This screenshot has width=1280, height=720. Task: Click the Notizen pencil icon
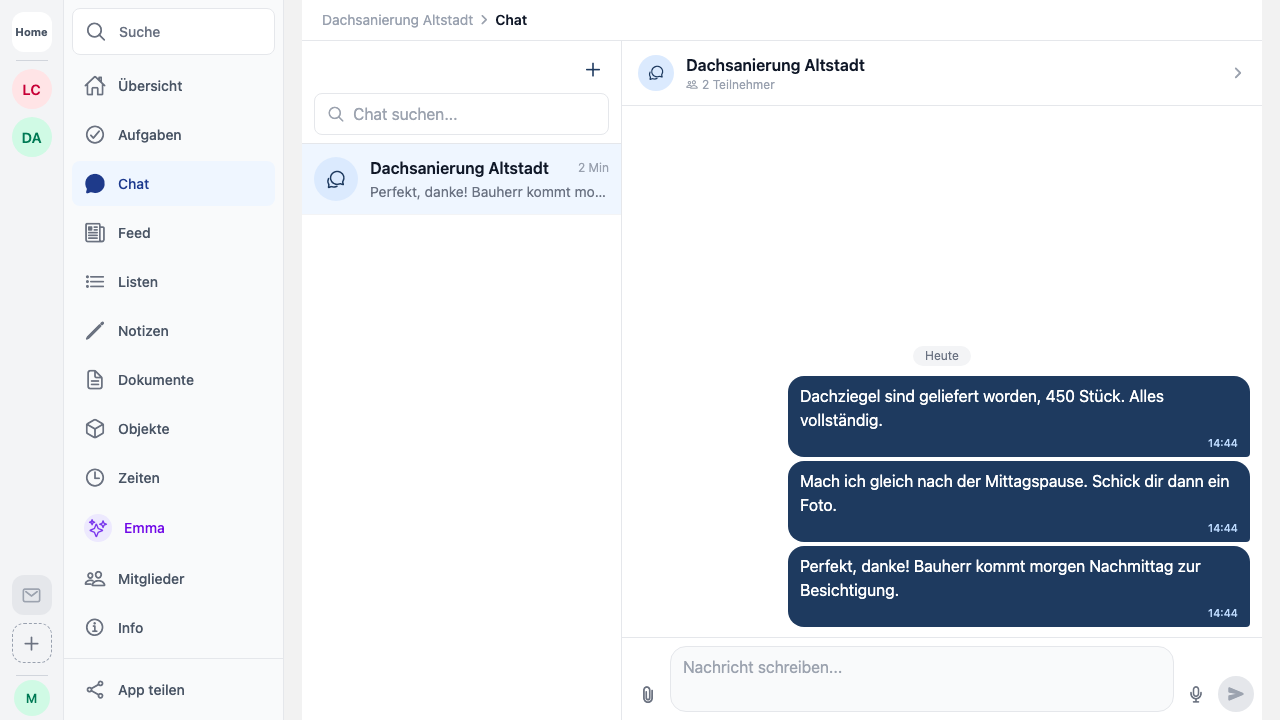point(95,331)
